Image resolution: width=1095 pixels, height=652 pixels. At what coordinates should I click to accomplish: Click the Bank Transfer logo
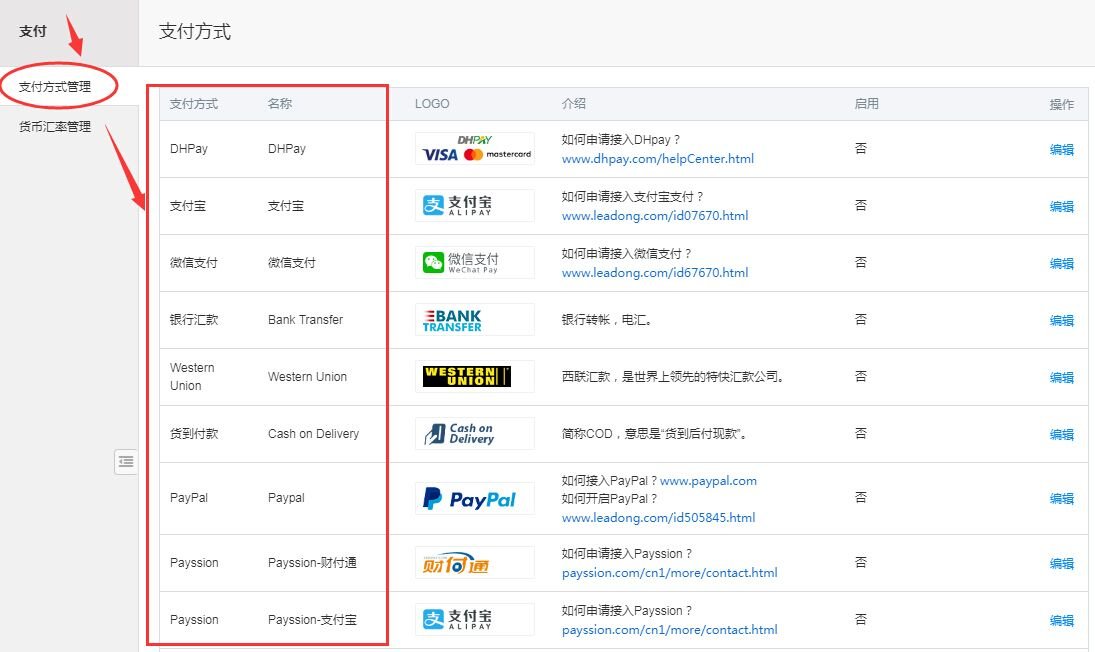475,320
